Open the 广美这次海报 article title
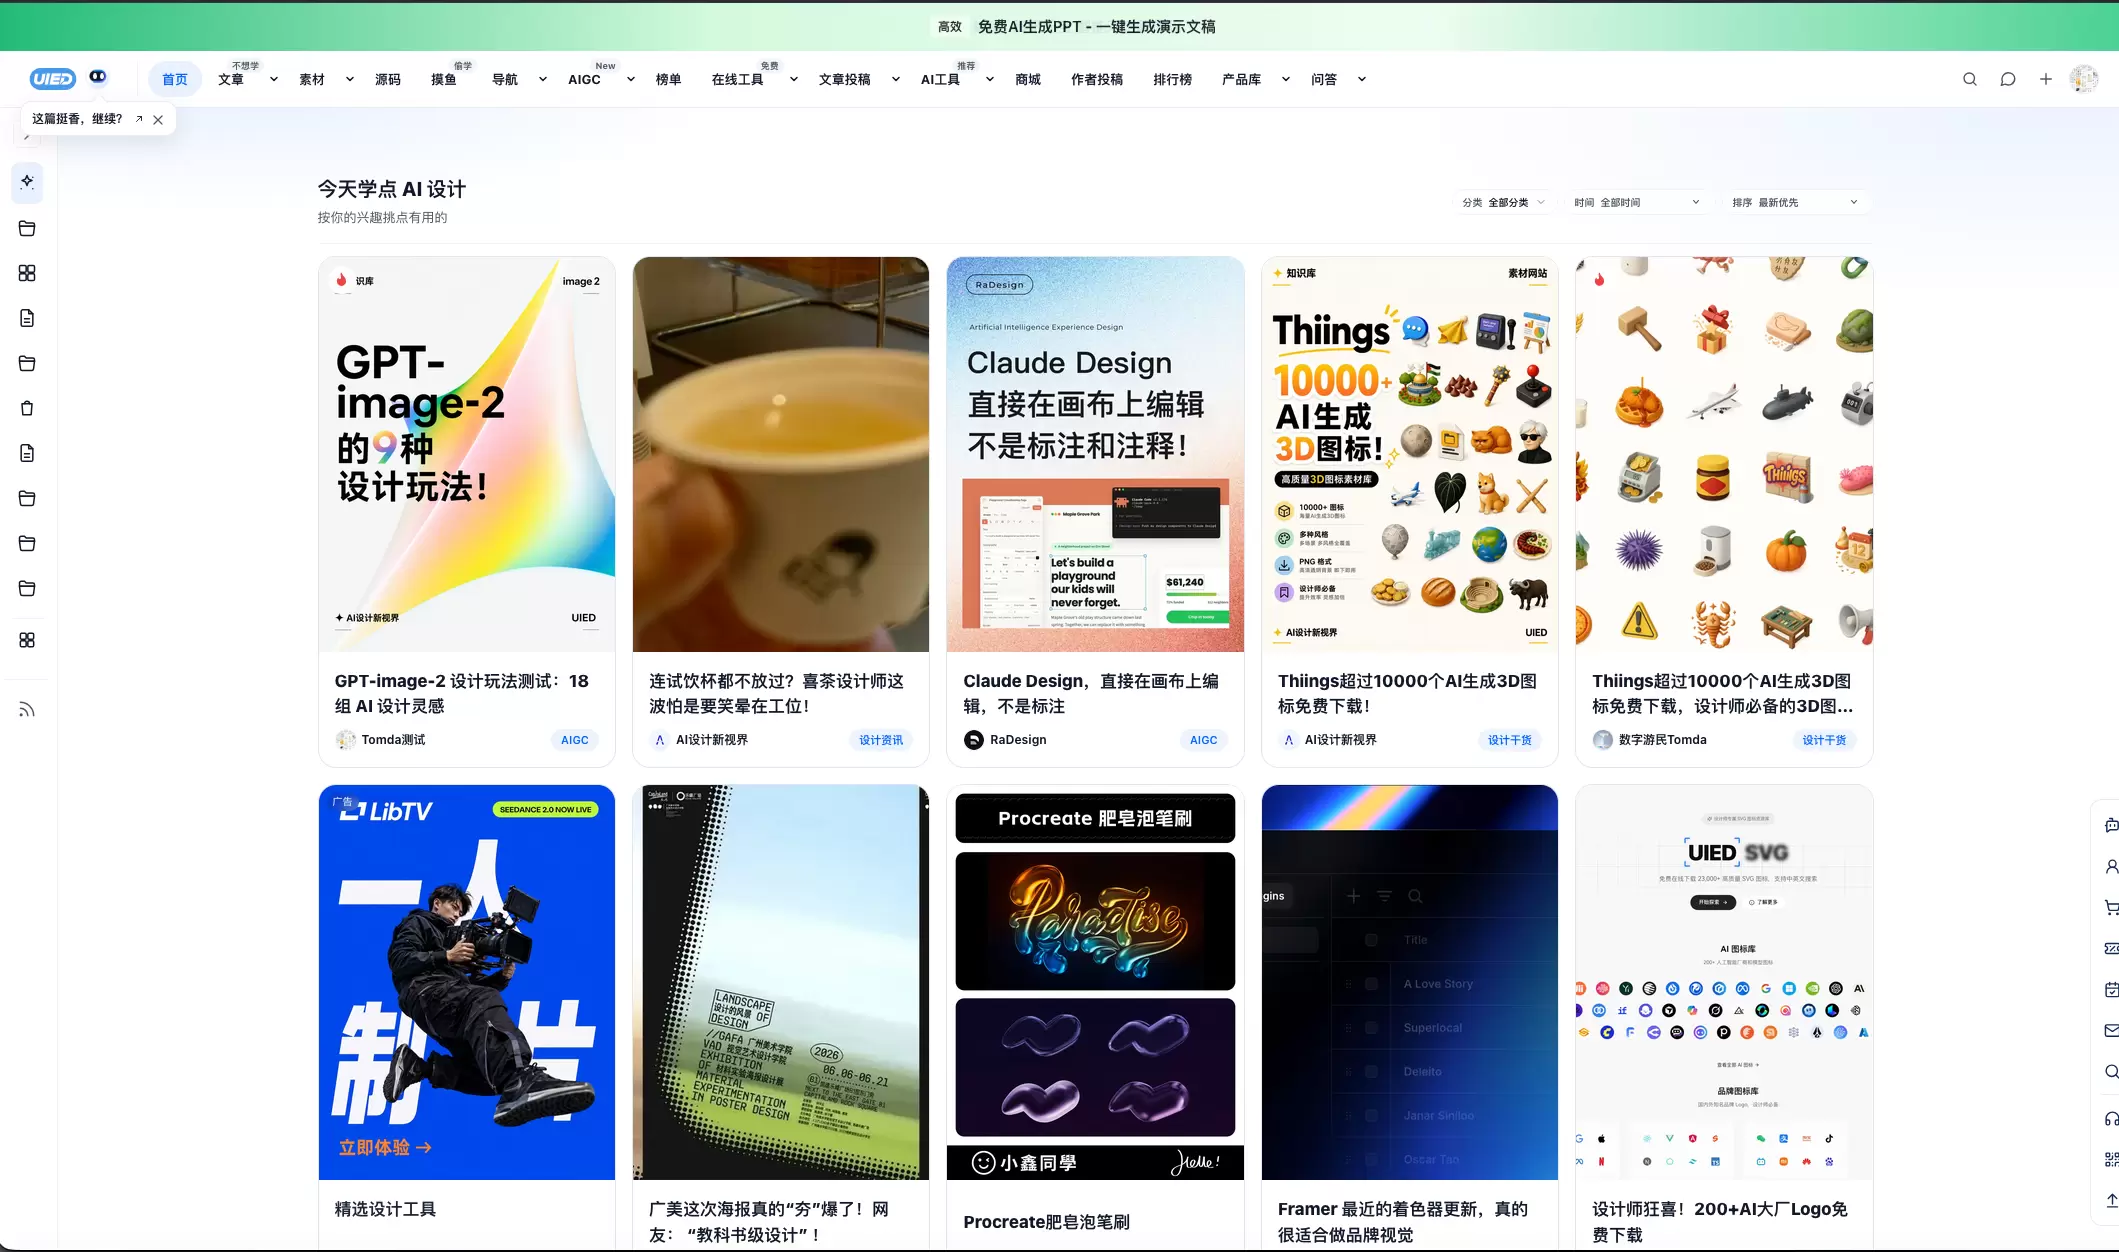 tap(769, 1222)
